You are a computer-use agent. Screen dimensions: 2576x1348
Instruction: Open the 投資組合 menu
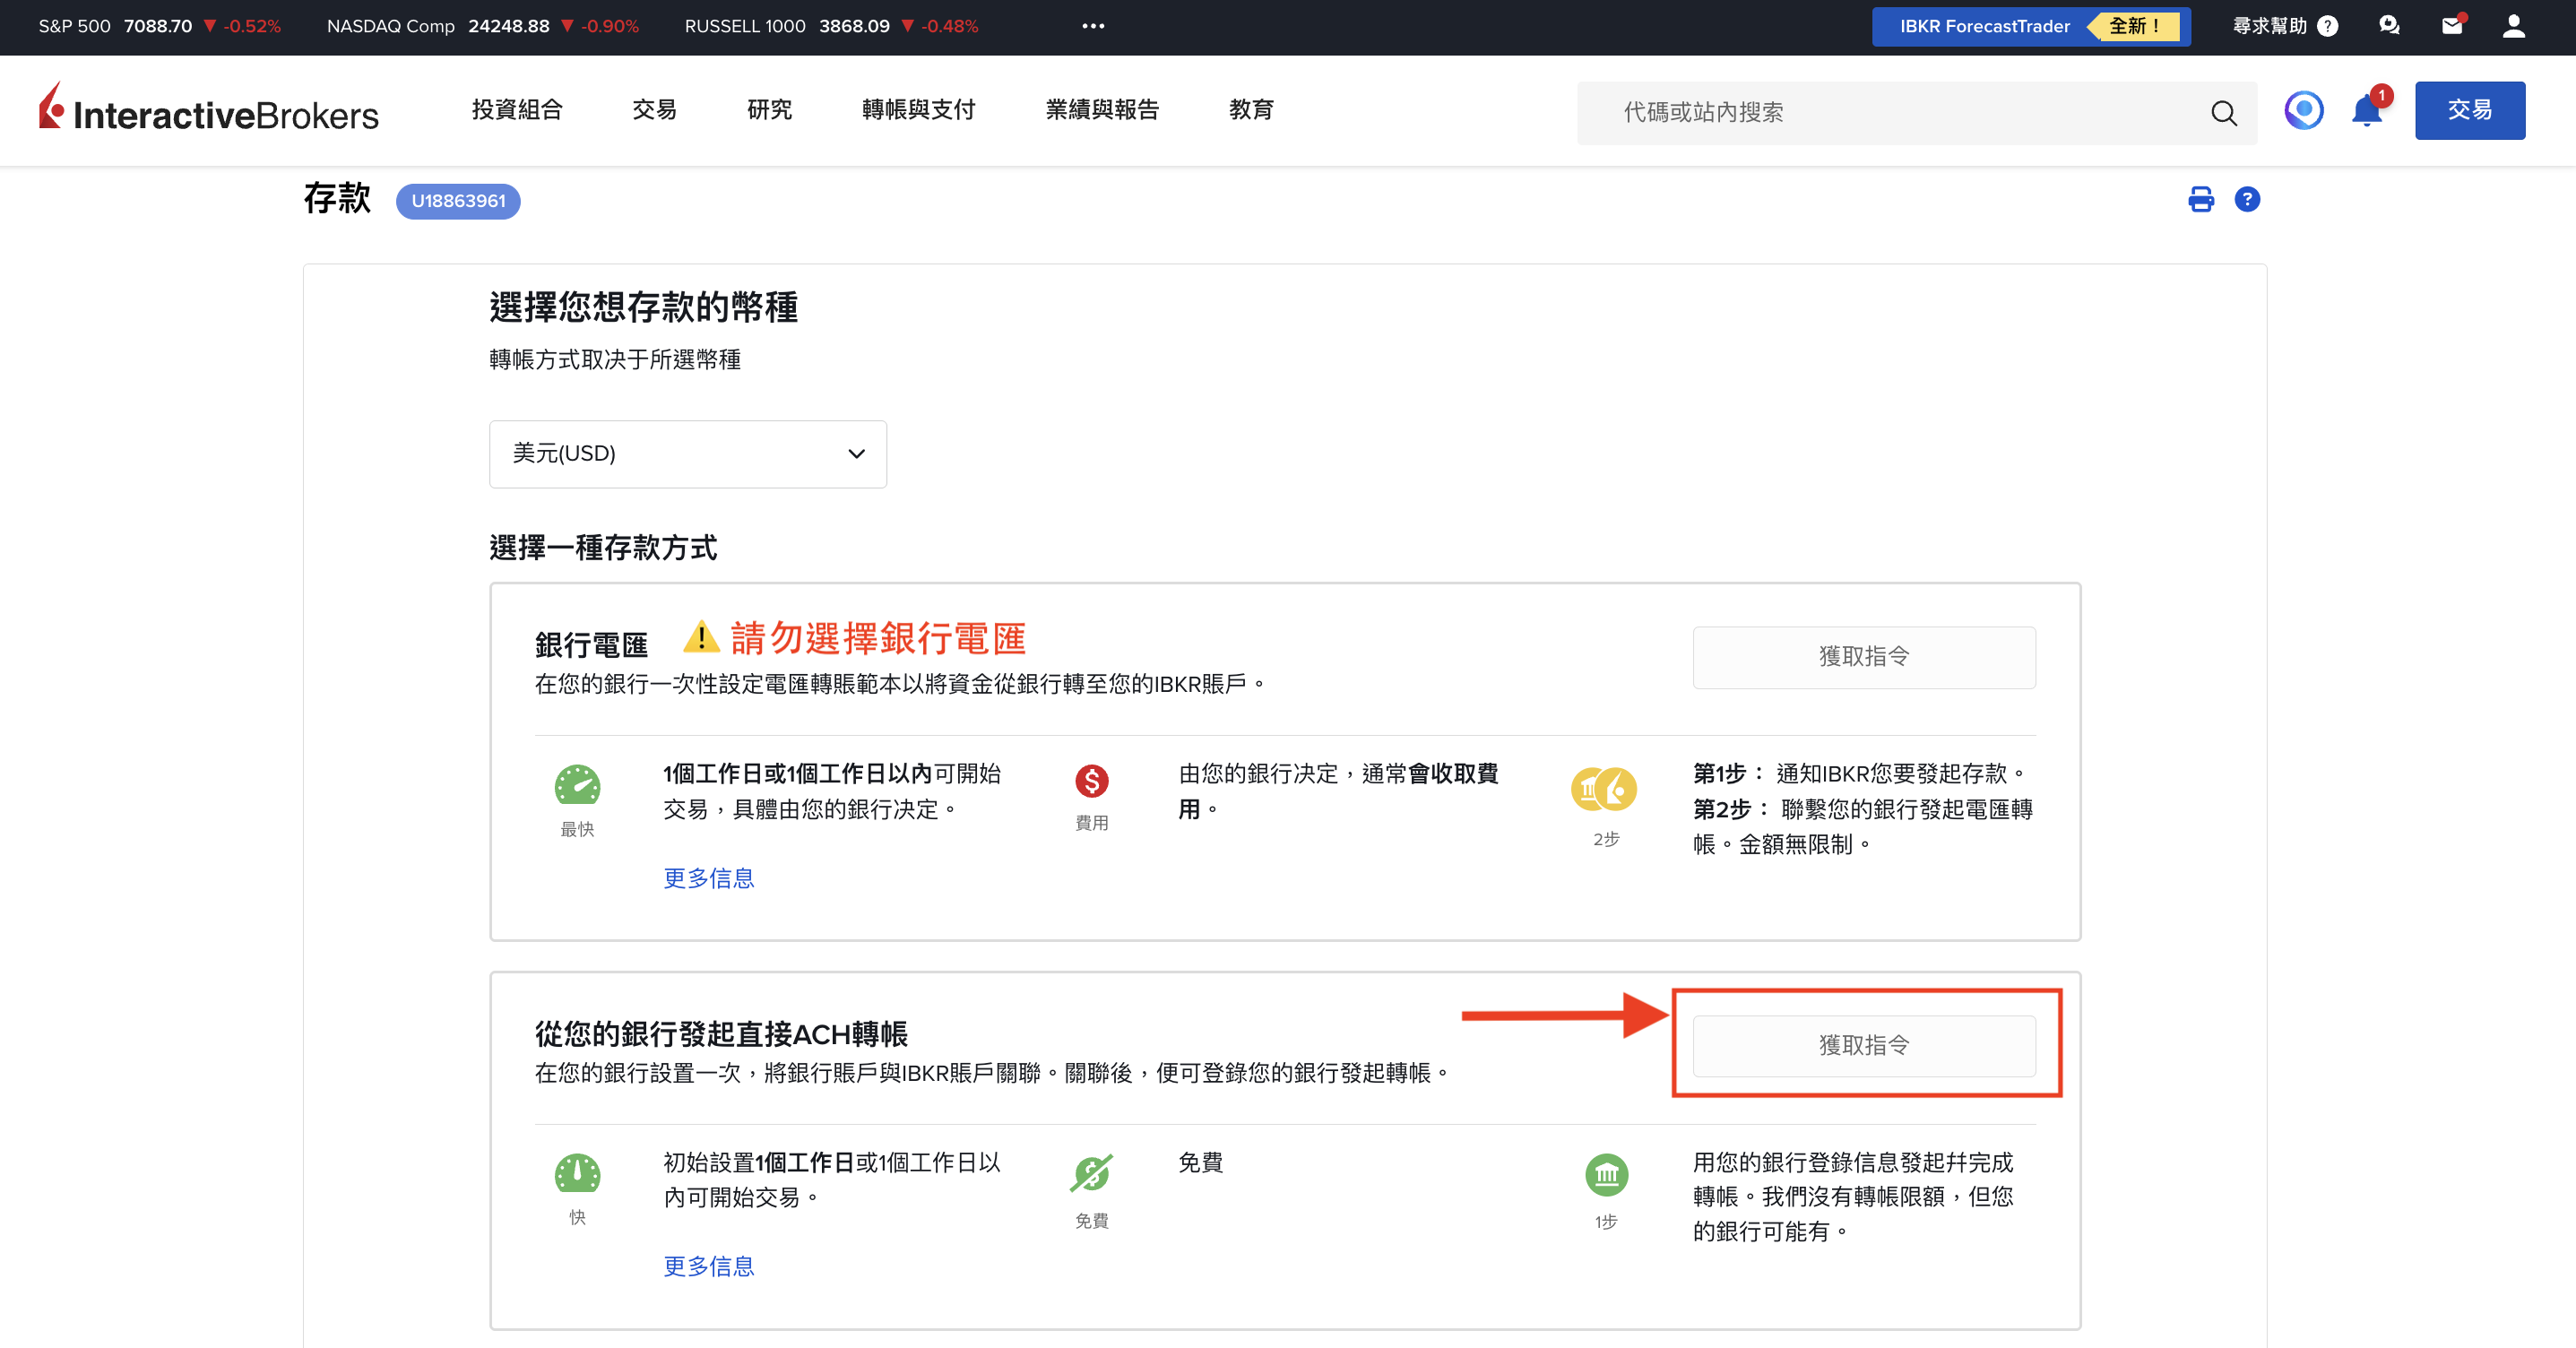coord(517,110)
